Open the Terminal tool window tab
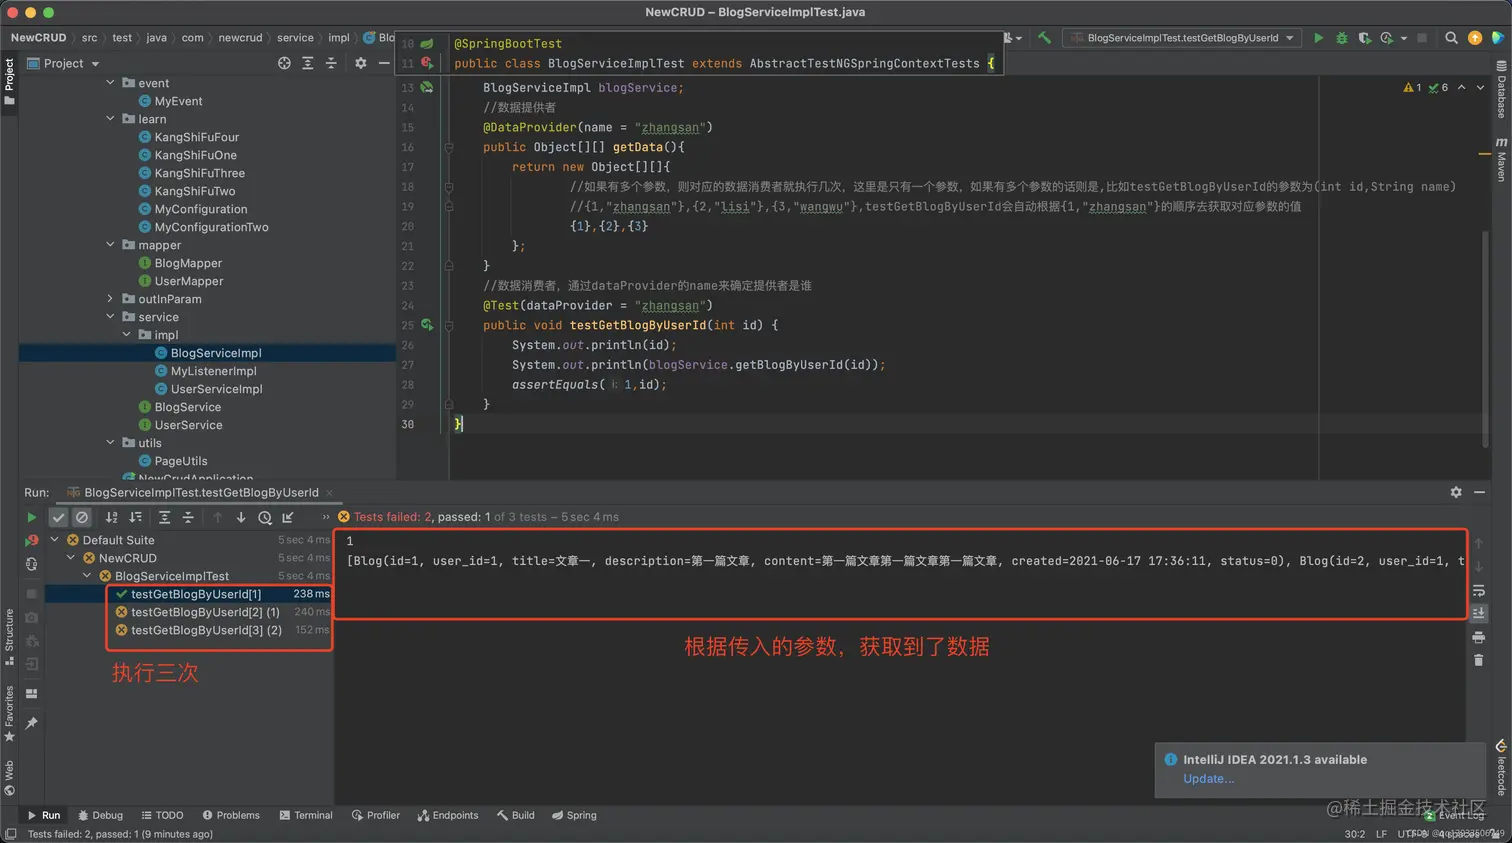 tap(305, 815)
